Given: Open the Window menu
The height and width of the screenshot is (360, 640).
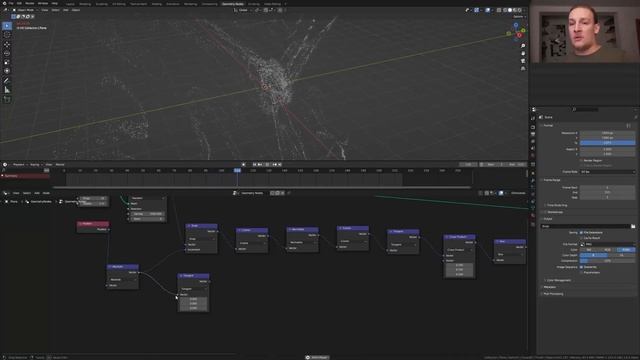Looking at the screenshot, I should click(x=43, y=3).
